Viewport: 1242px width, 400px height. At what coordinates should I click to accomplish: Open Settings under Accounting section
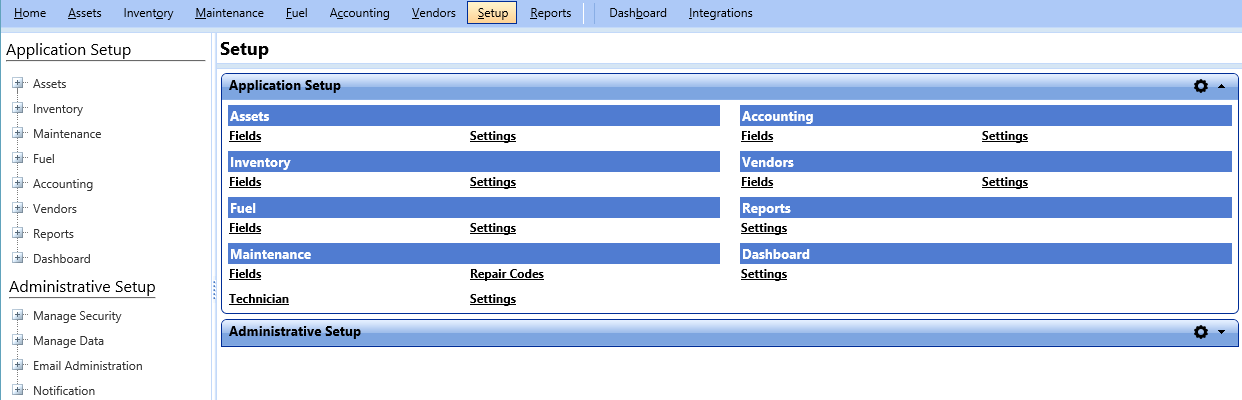coord(1005,136)
